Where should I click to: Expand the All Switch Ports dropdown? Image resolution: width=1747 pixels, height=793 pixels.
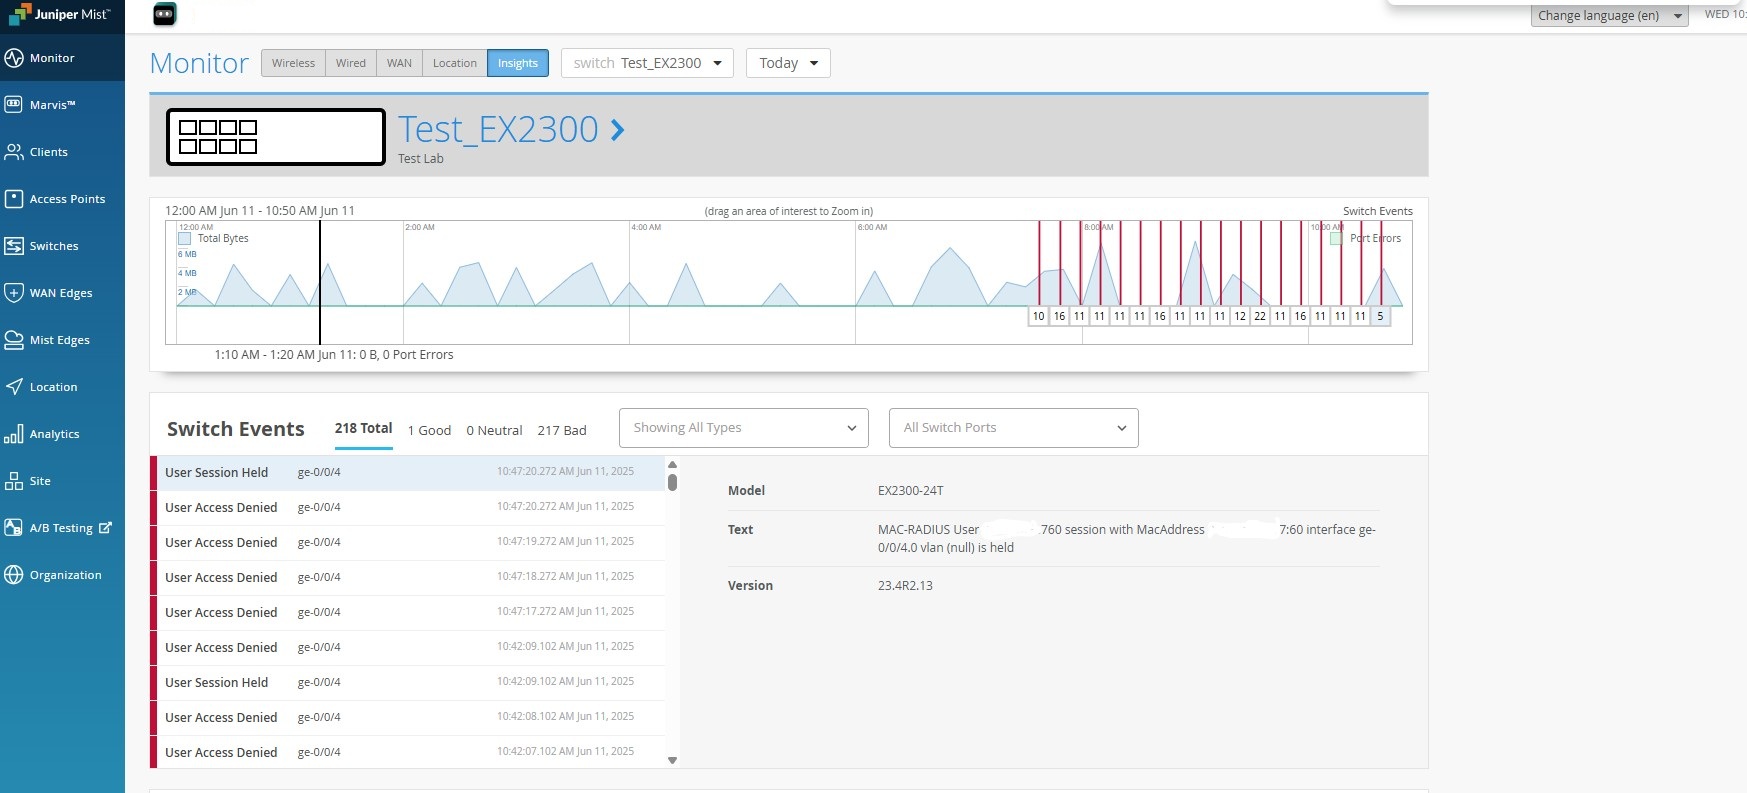point(1014,428)
